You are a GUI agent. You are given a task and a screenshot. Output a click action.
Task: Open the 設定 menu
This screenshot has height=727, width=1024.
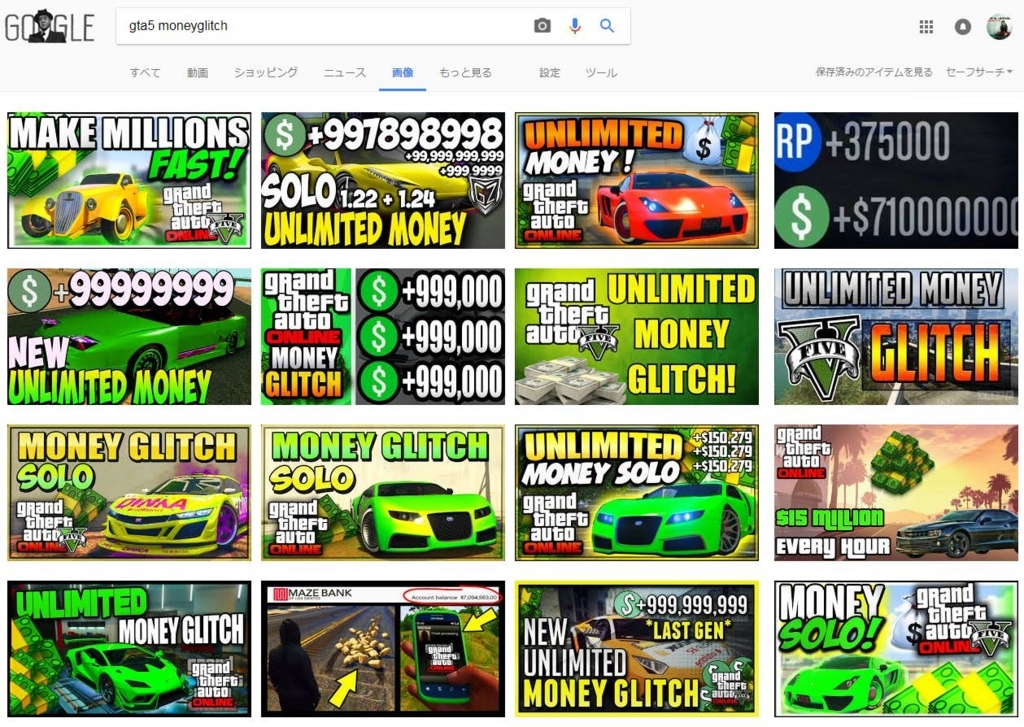point(549,73)
